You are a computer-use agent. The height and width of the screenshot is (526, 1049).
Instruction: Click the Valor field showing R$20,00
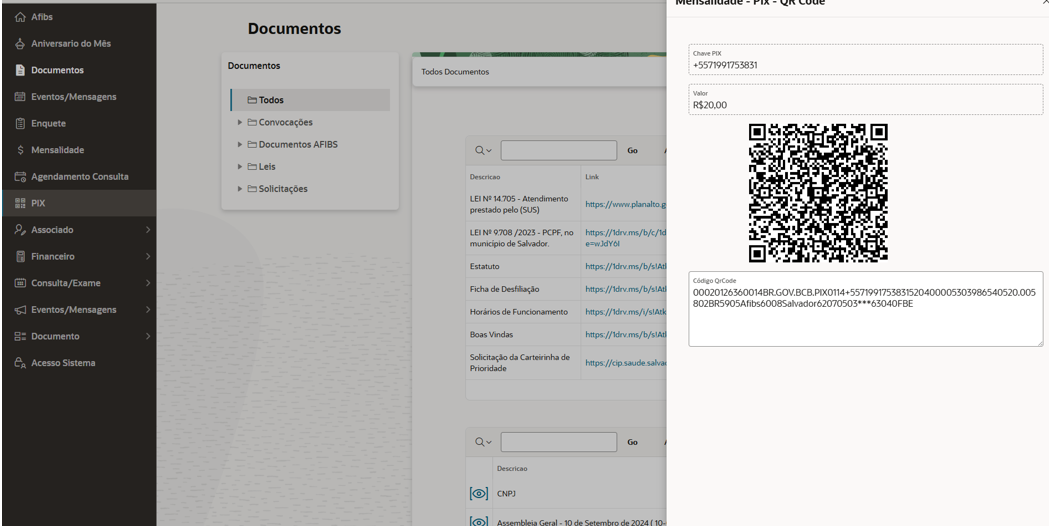pos(866,100)
